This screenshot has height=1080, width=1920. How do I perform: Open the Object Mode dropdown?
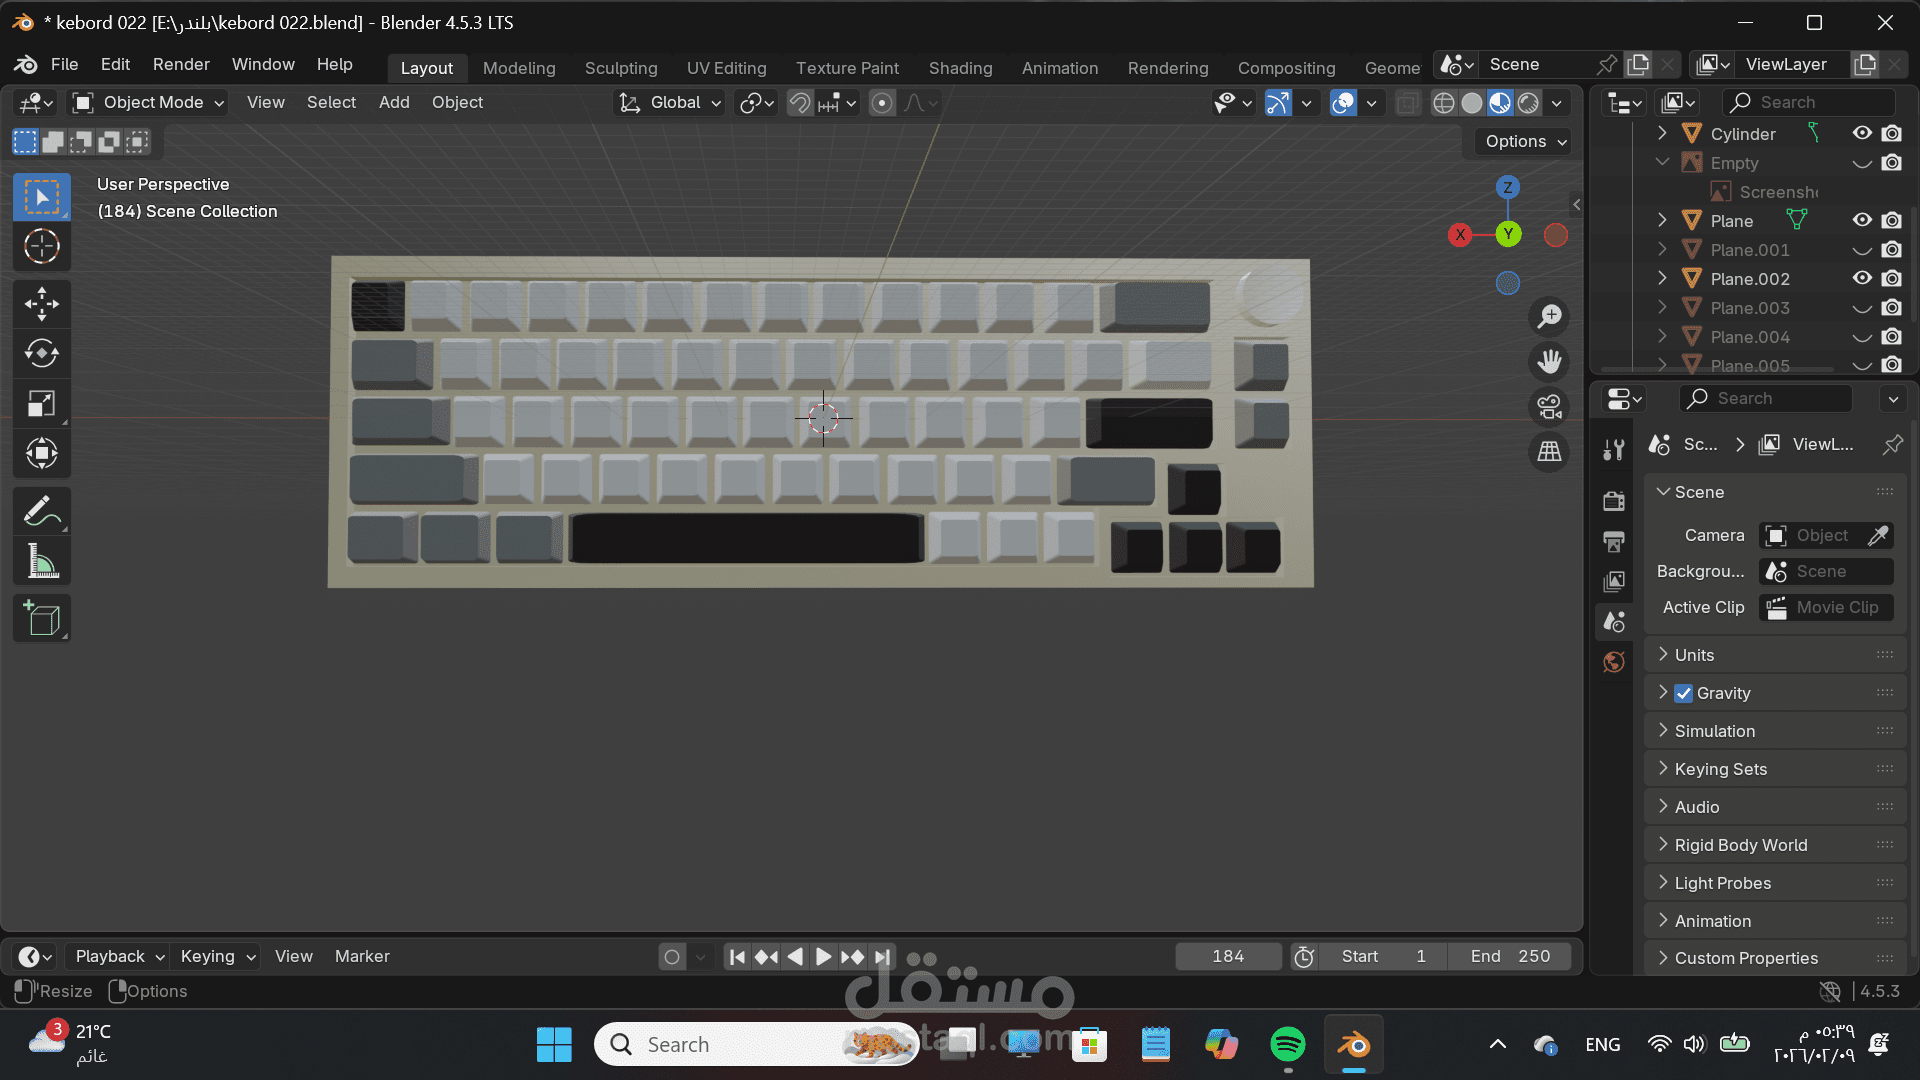(x=150, y=102)
